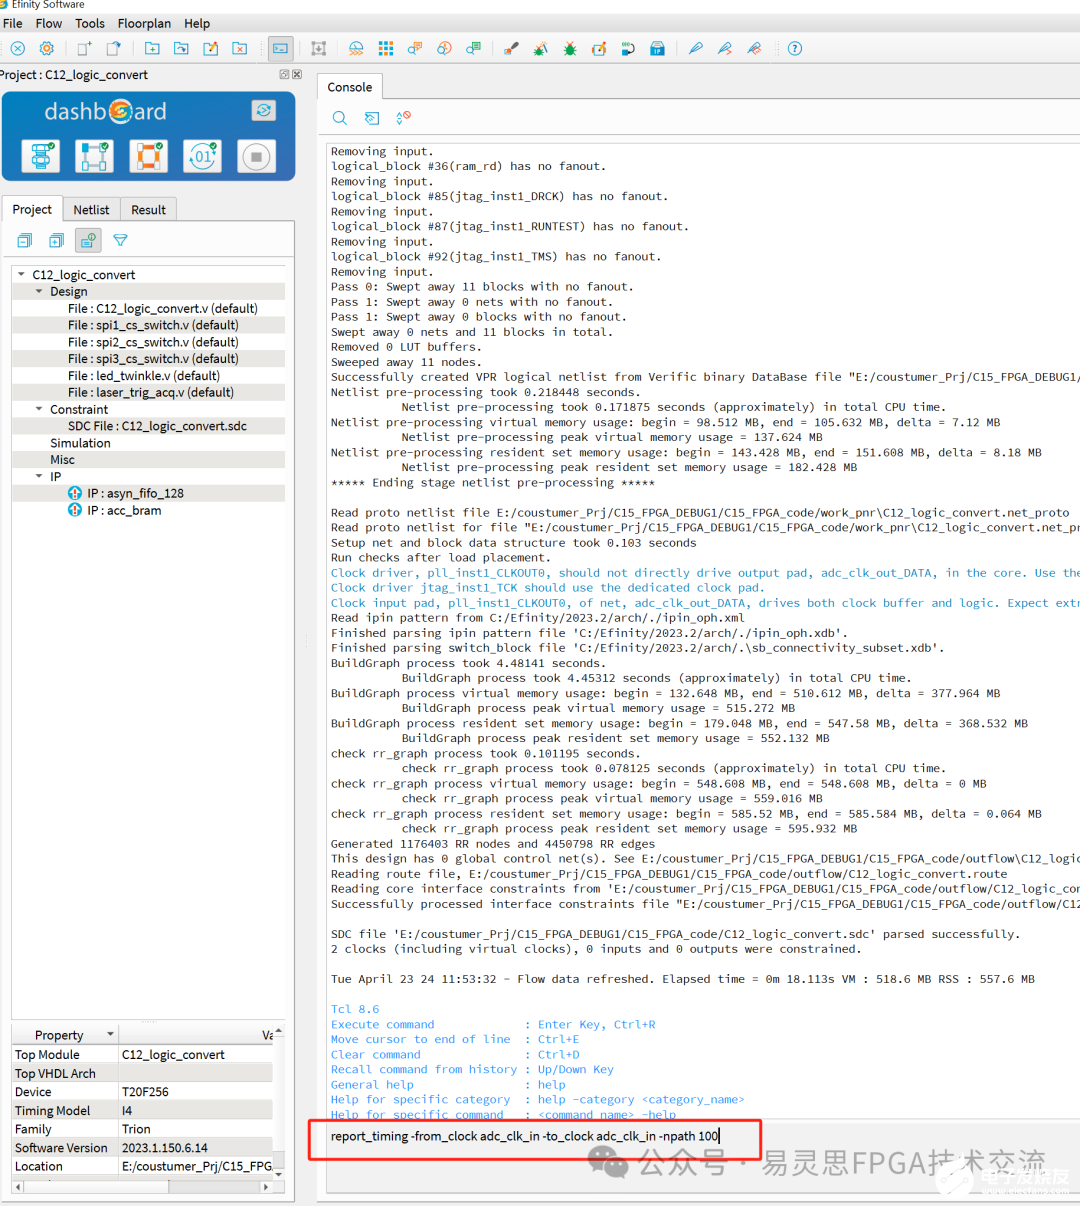Toggle the show file info button
Image resolution: width=1080 pixels, height=1206 pixels.
tap(89, 240)
